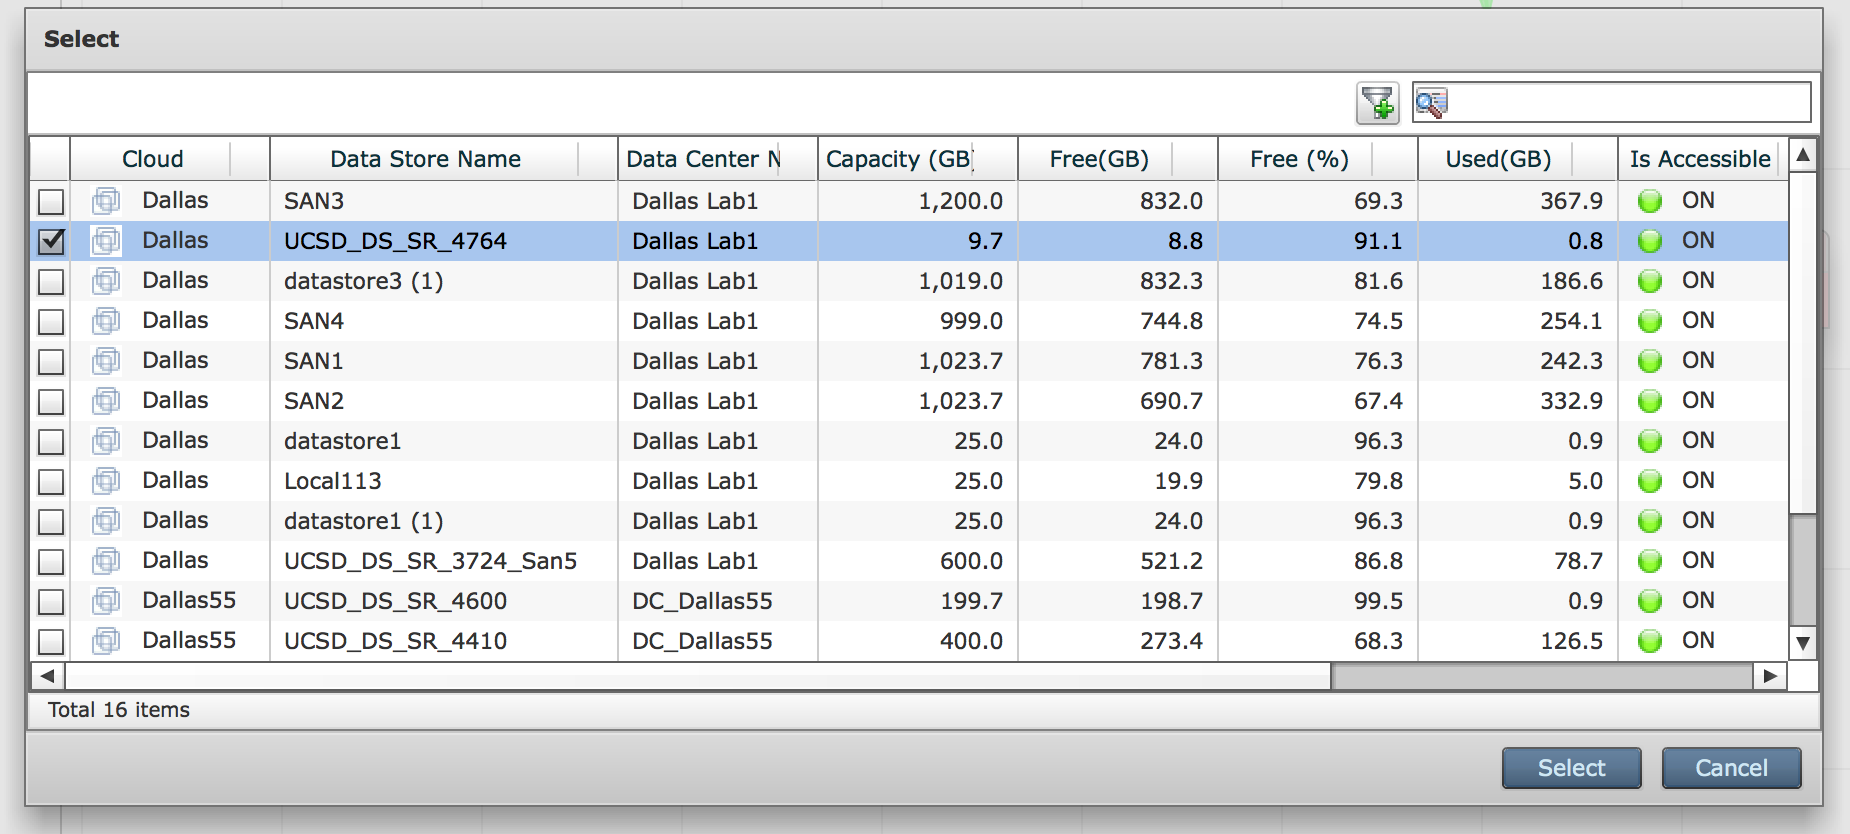Click the datastore icon in UCSD_DS_SR_4410 row
The height and width of the screenshot is (834, 1850).
coord(106,641)
